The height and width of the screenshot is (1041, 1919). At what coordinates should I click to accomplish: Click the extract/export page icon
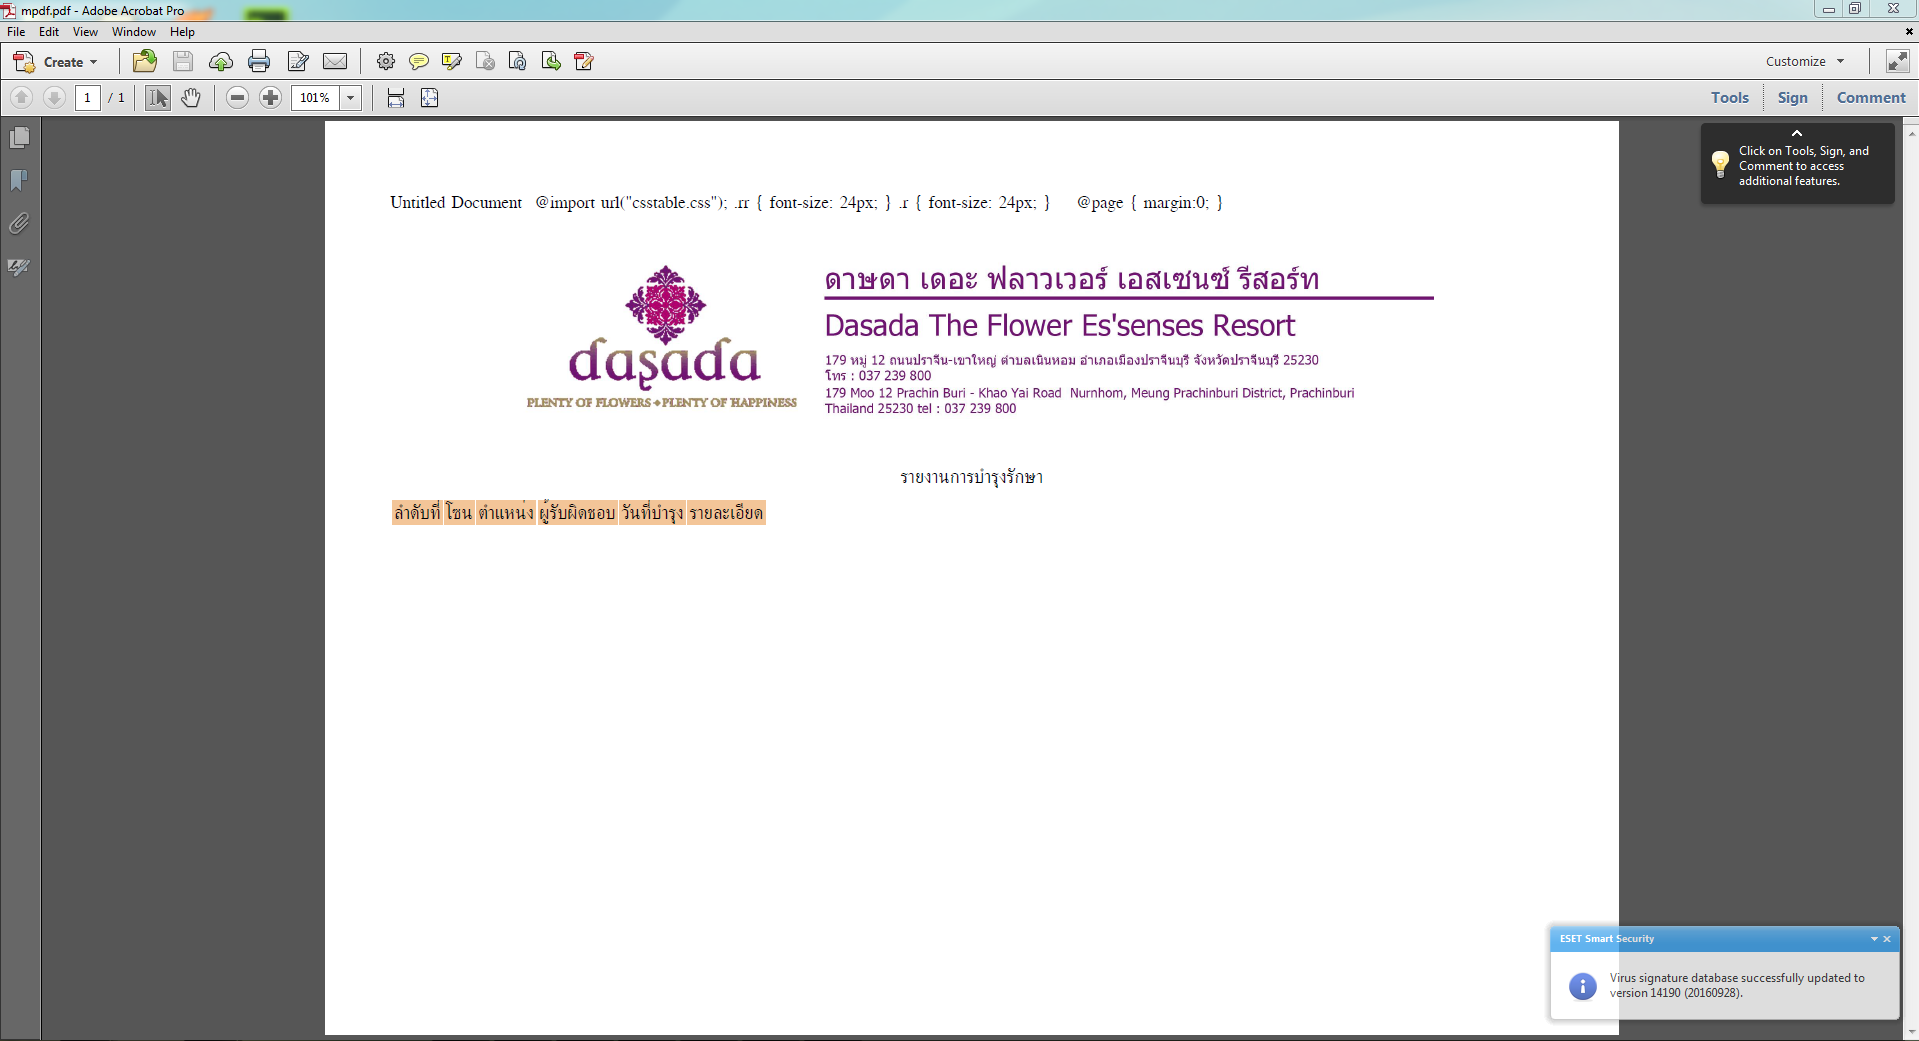[x=551, y=62]
